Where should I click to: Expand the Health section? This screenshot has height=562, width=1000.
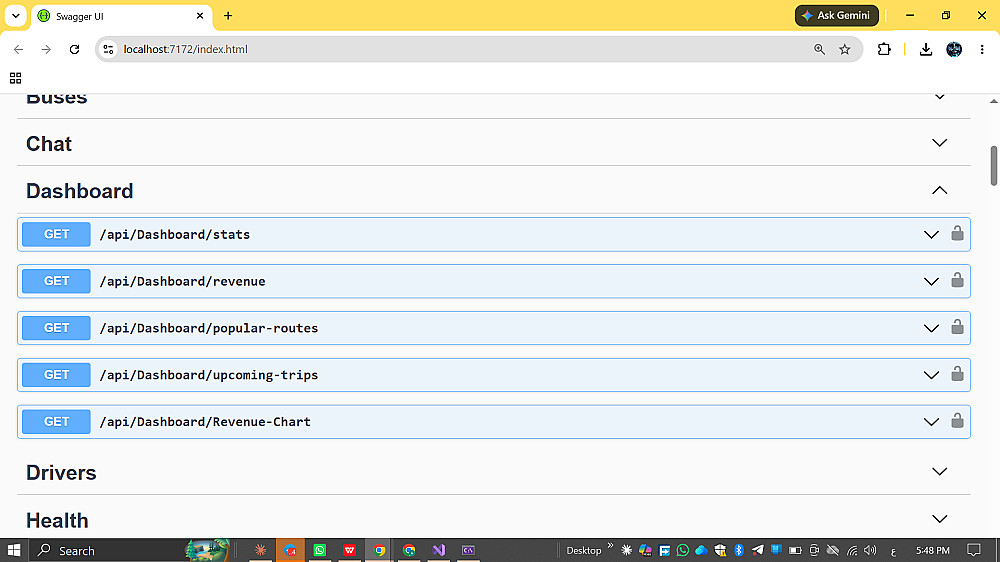939,519
